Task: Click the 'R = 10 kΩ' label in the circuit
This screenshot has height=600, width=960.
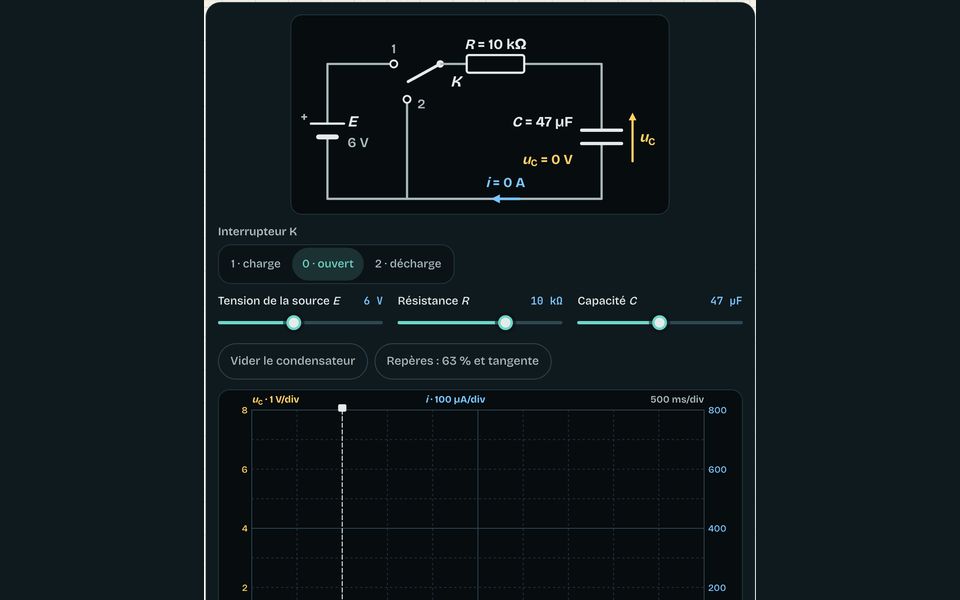Action: point(496,44)
